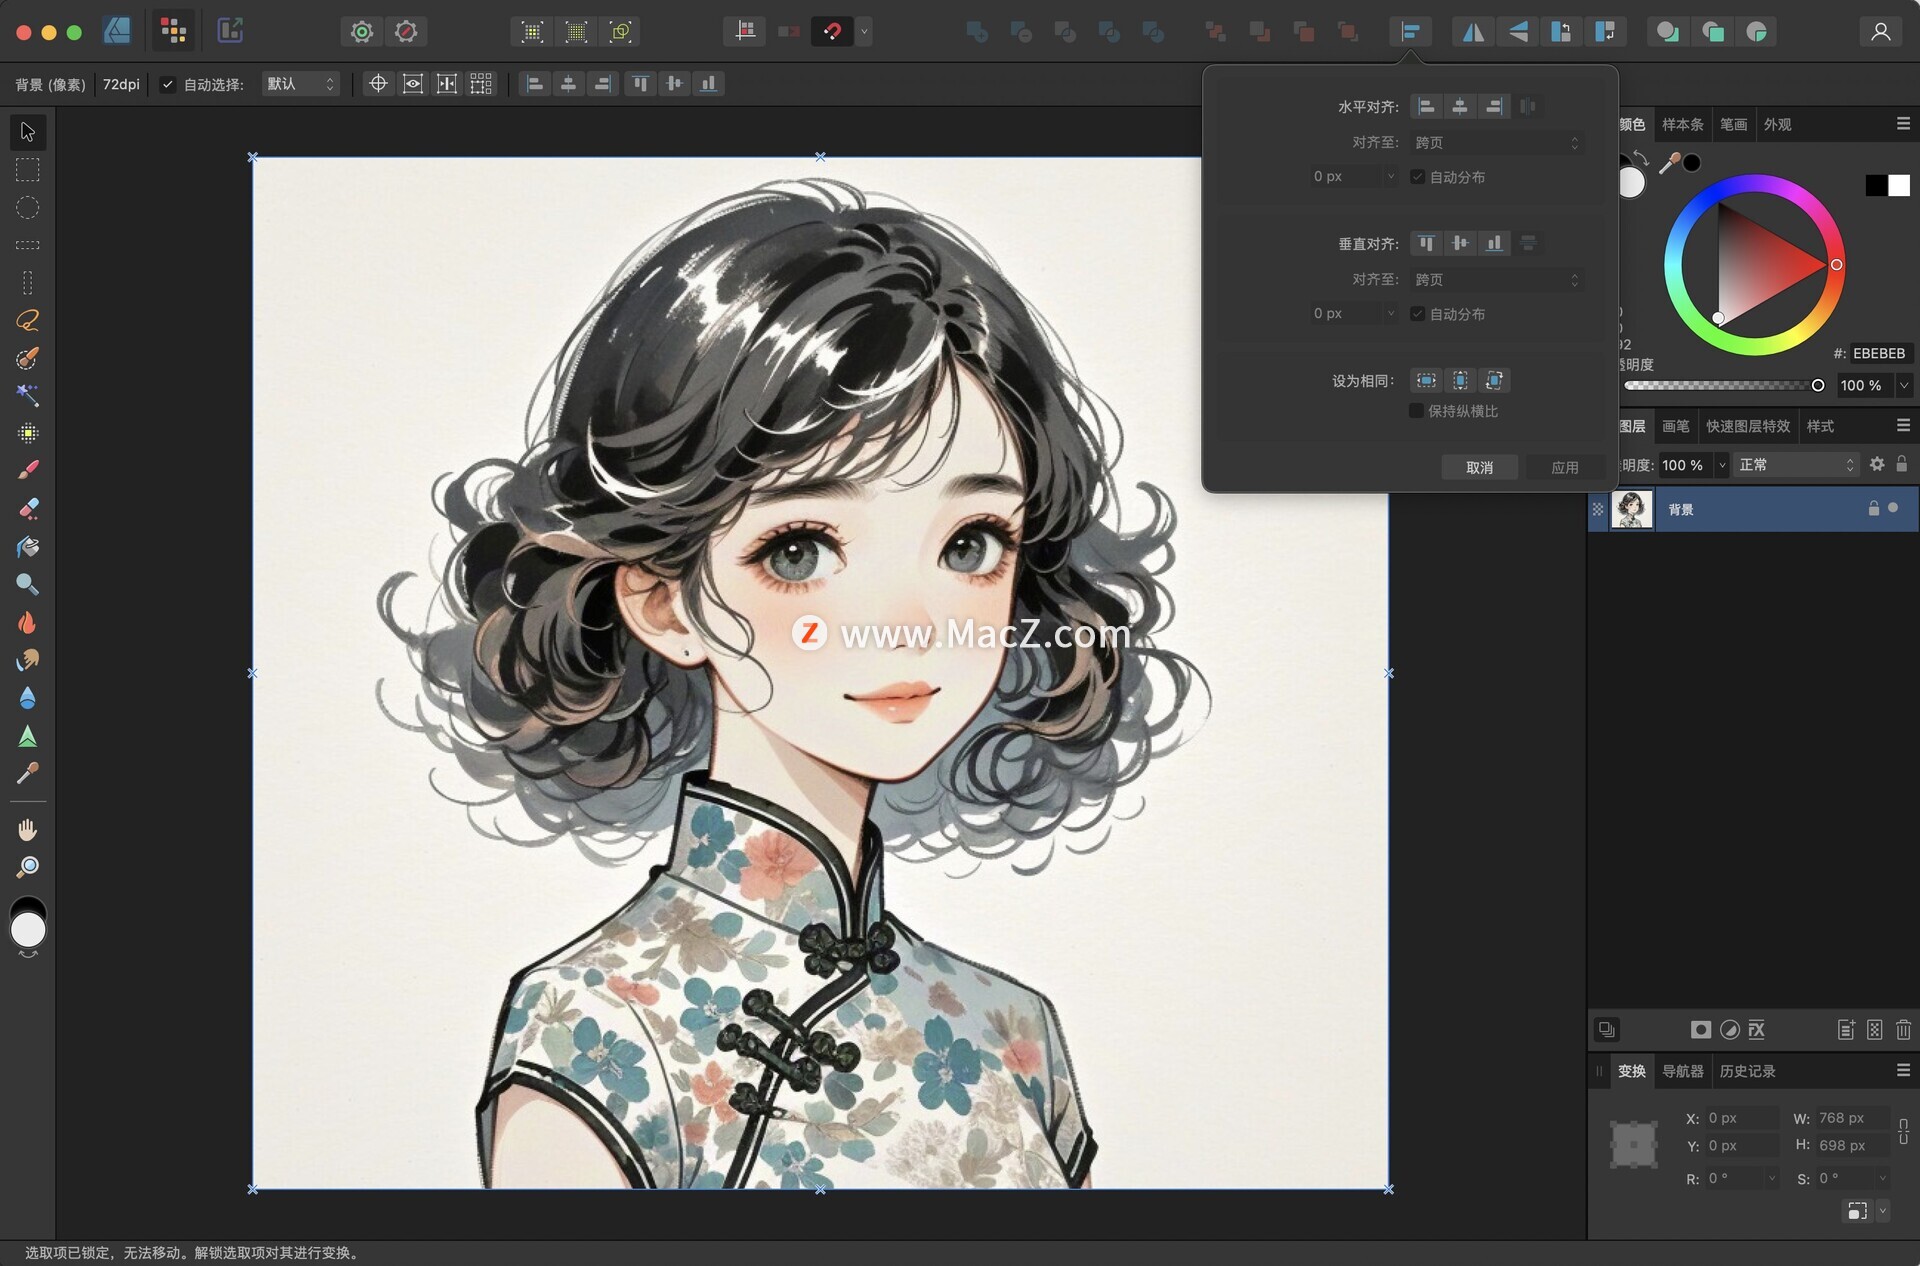Toggle visibility of the 背景 layer
The width and height of the screenshot is (1920, 1266).
point(1893,508)
